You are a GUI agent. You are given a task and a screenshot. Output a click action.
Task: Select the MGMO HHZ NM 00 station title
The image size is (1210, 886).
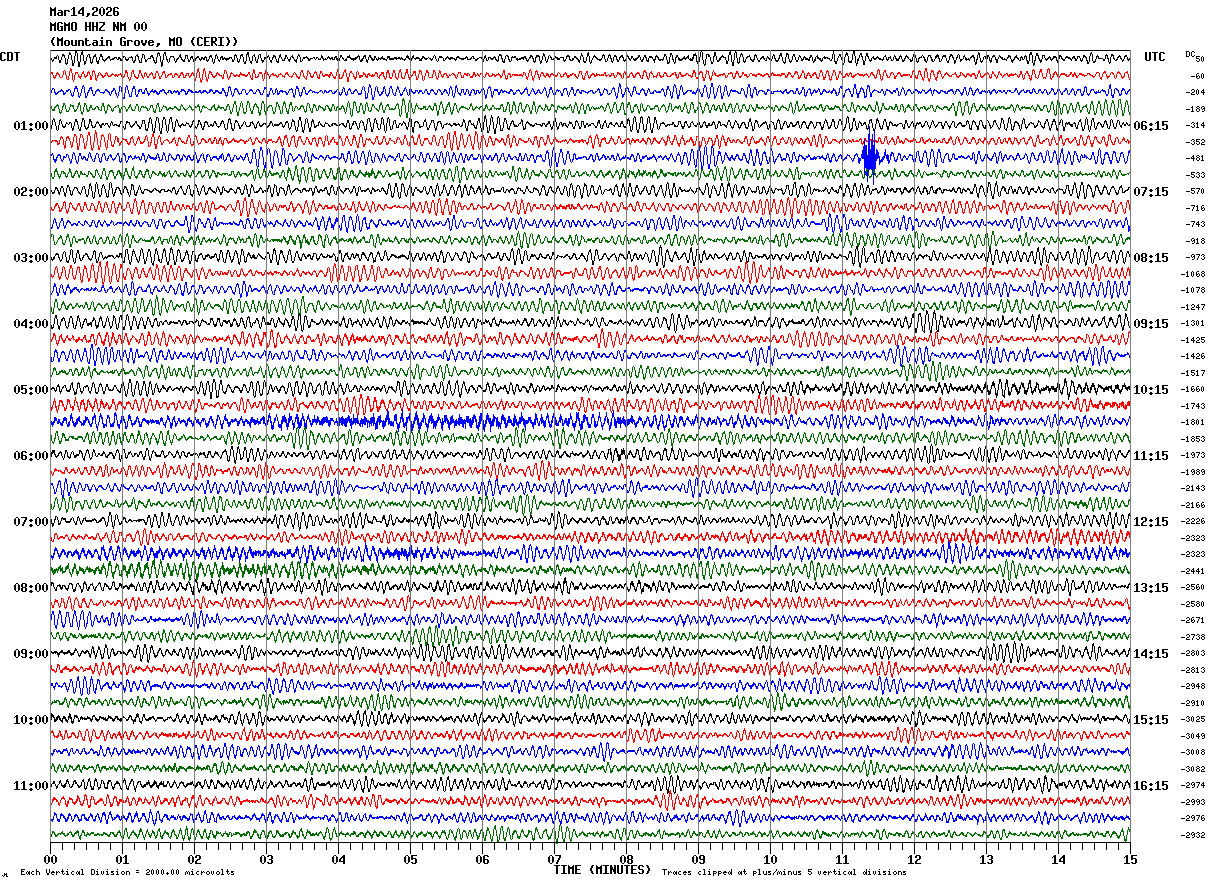coord(98,27)
